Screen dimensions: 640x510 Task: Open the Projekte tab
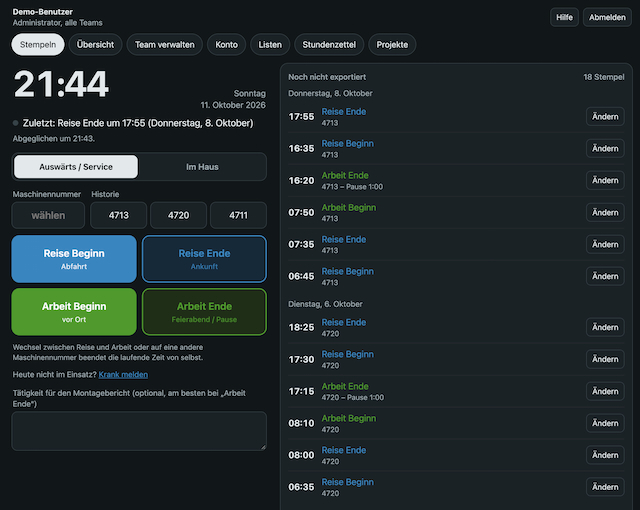[x=392, y=44]
